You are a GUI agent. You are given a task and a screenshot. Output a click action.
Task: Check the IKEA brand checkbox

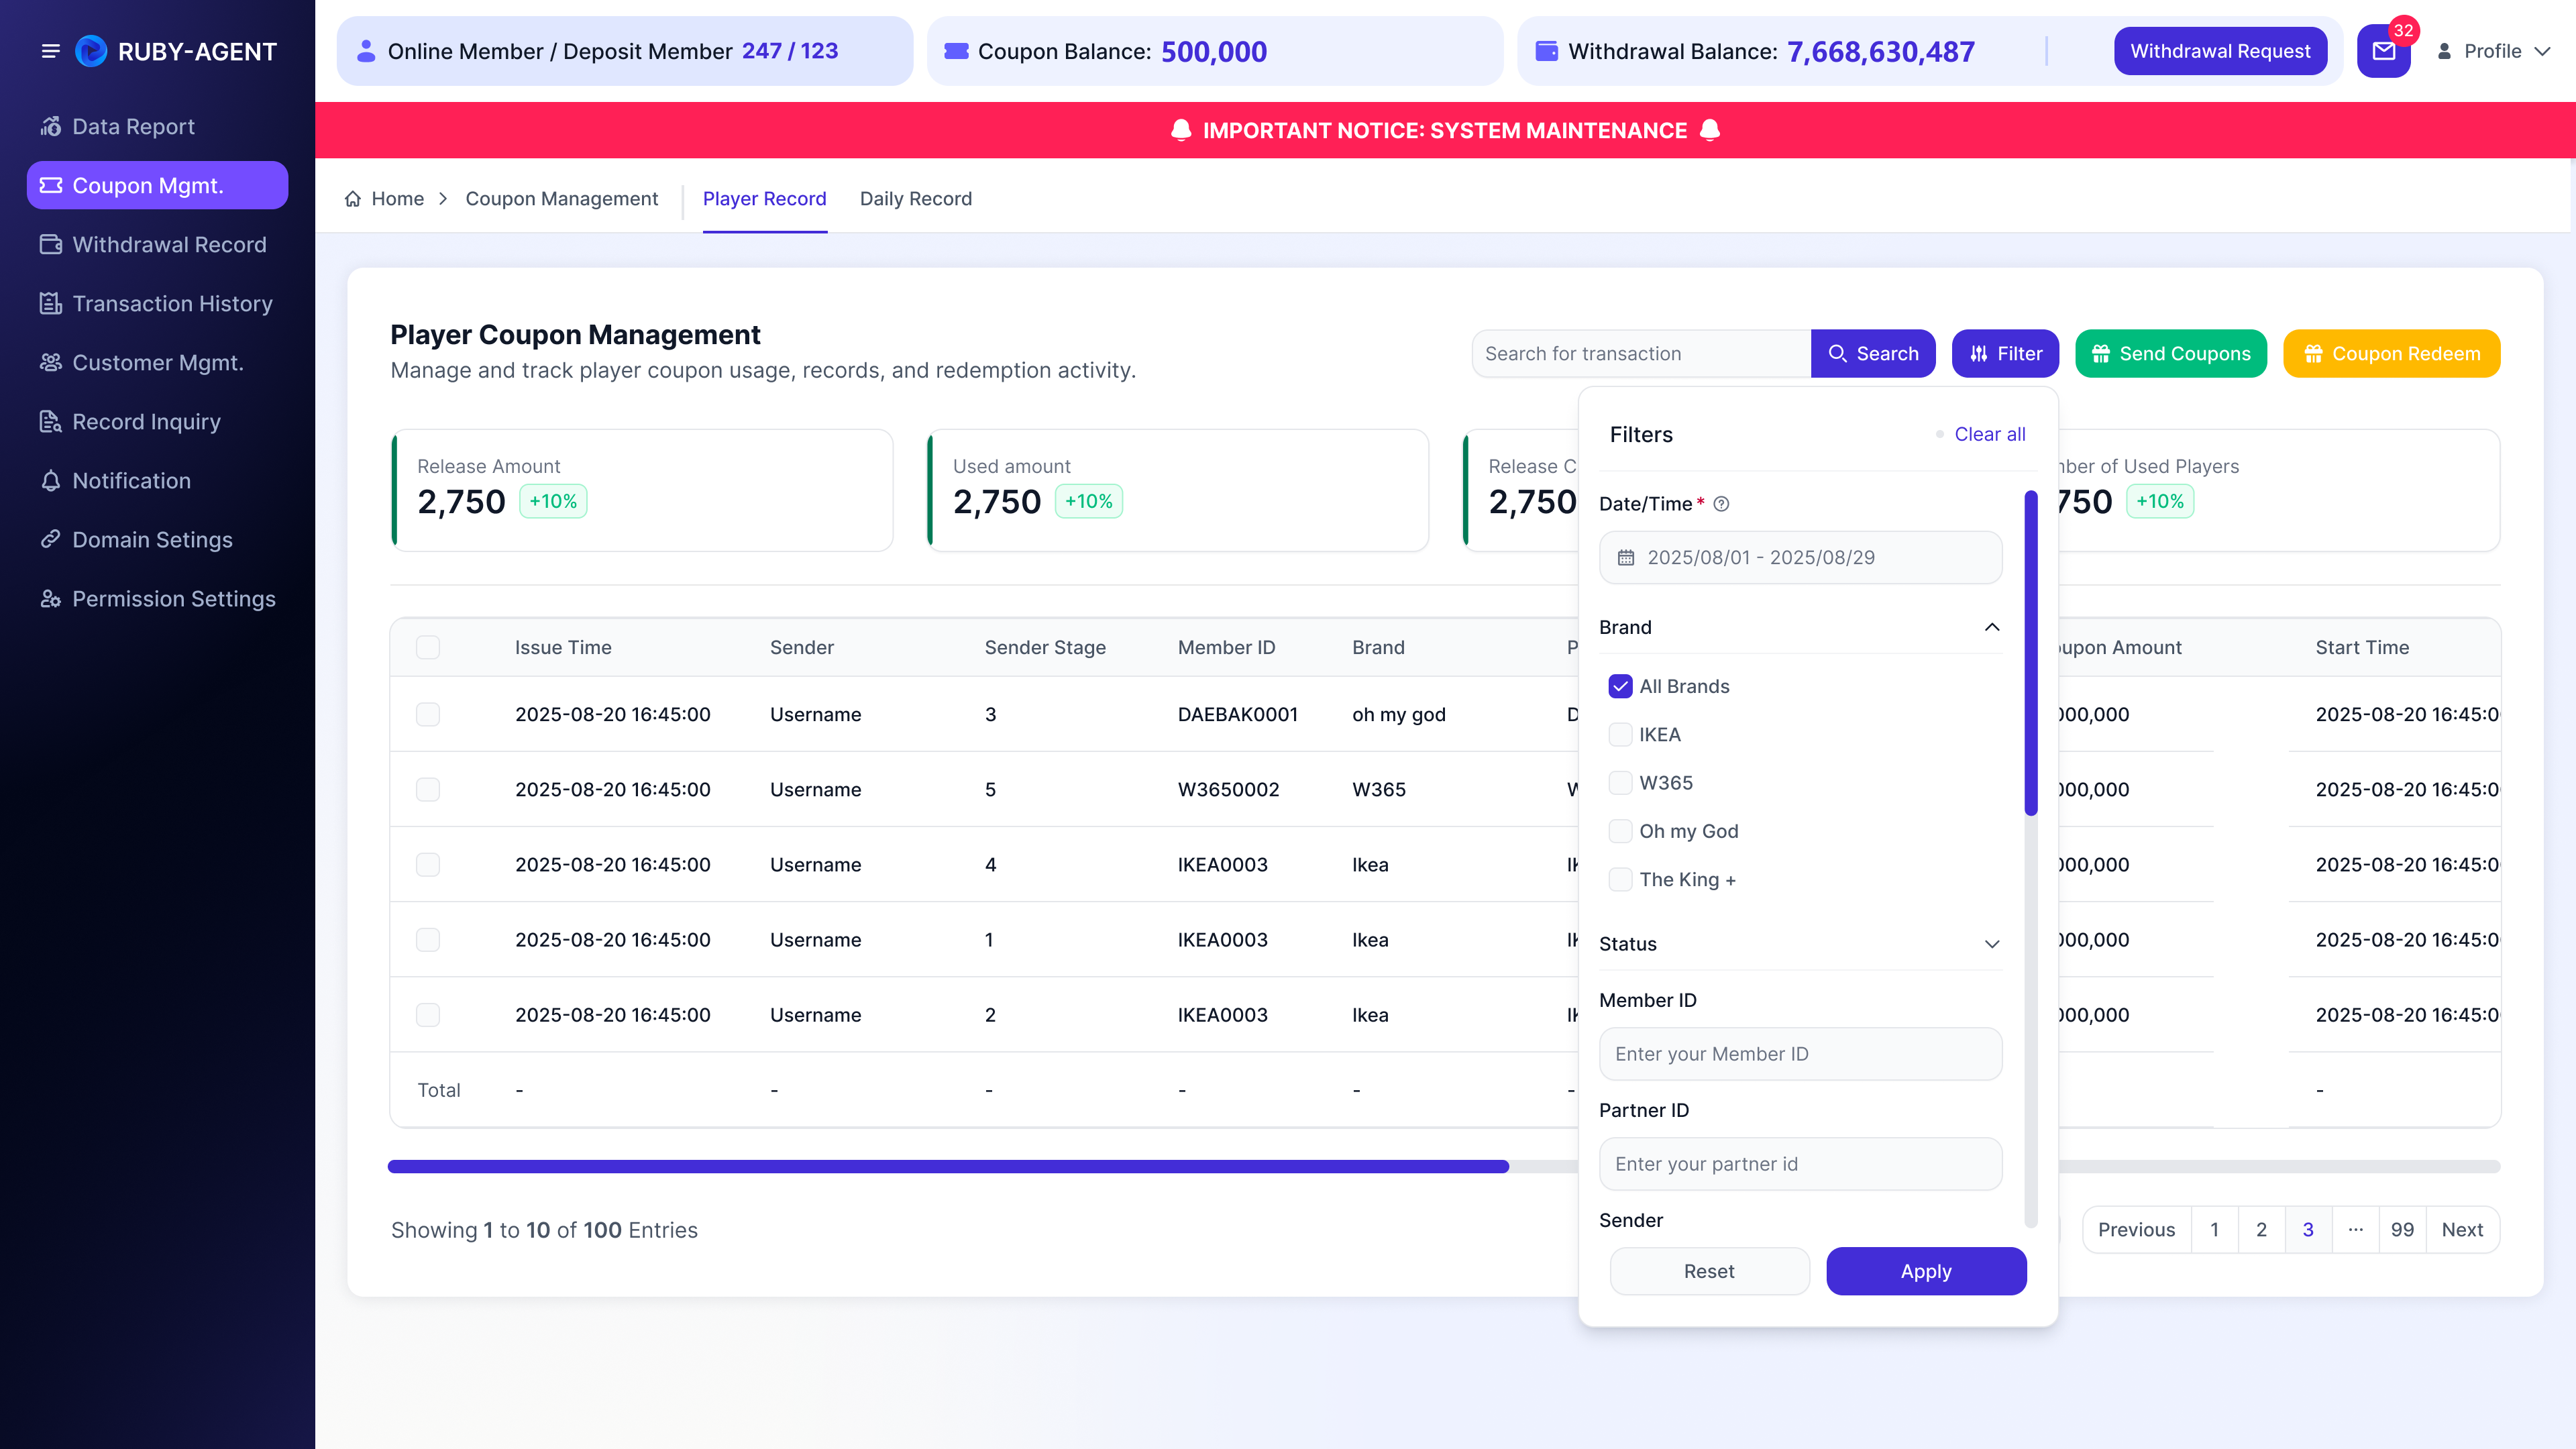click(1620, 734)
